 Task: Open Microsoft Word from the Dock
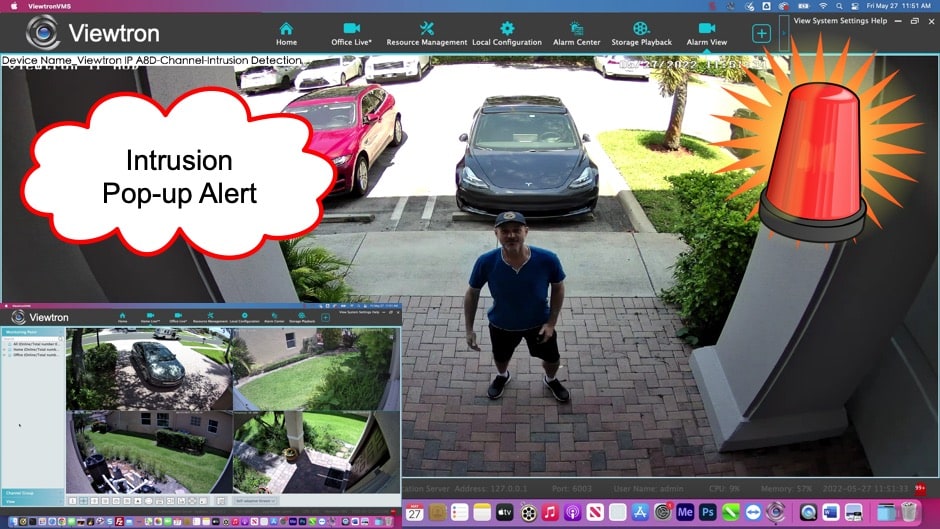tap(830, 512)
